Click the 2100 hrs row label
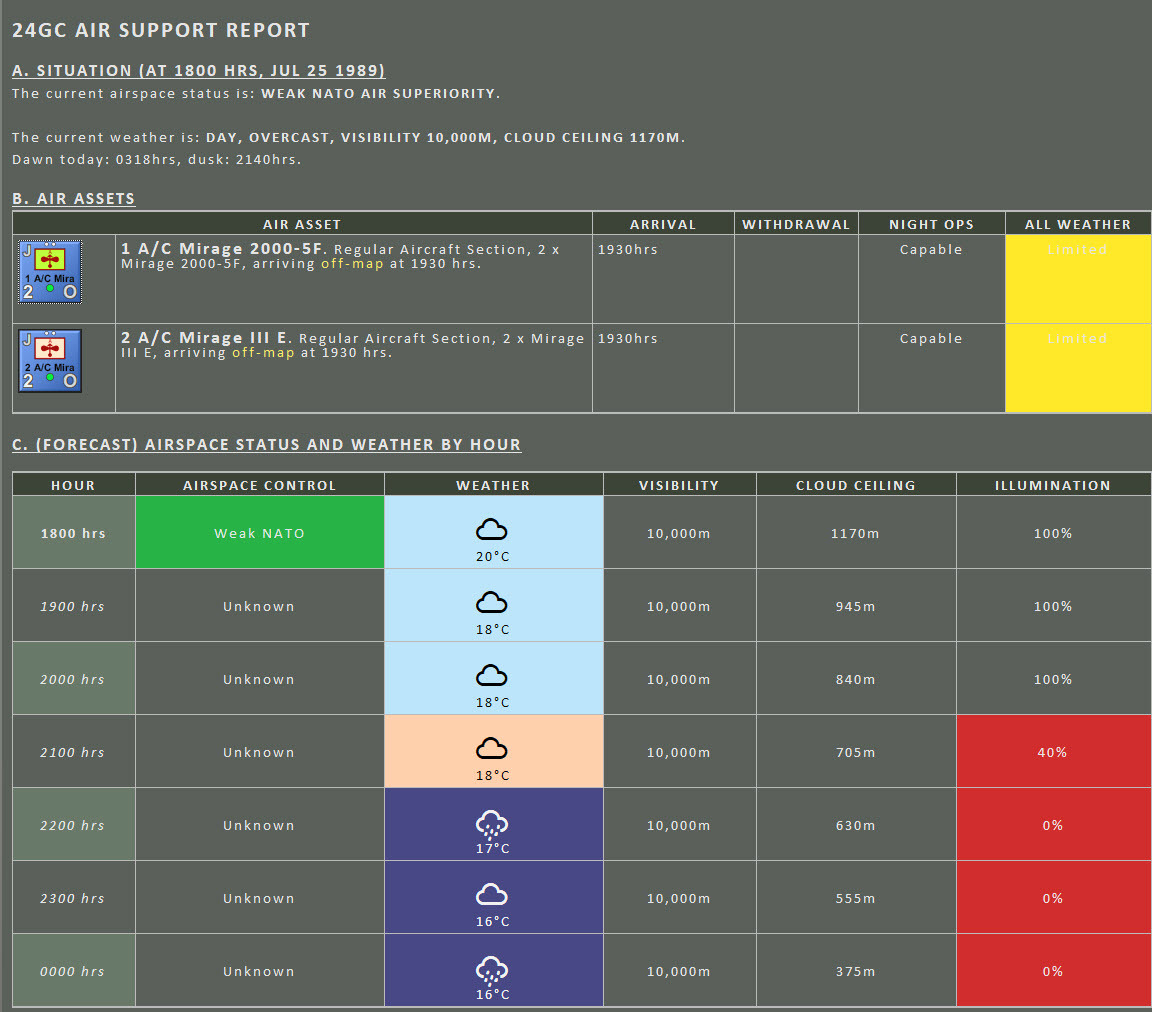Image resolution: width=1152 pixels, height=1012 pixels. coord(72,753)
